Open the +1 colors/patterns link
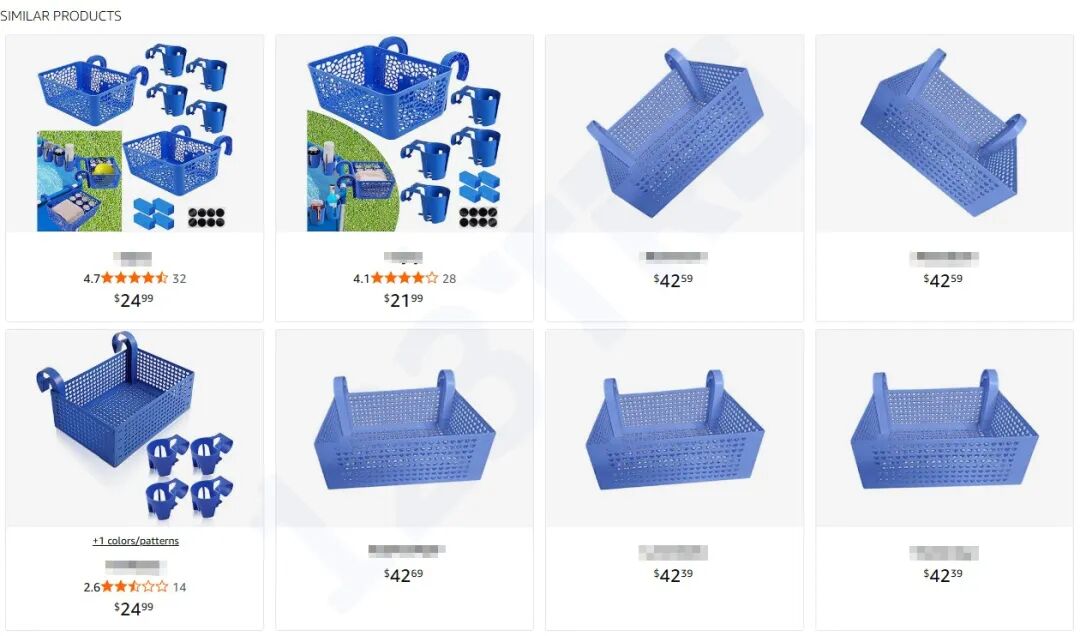 (x=136, y=541)
